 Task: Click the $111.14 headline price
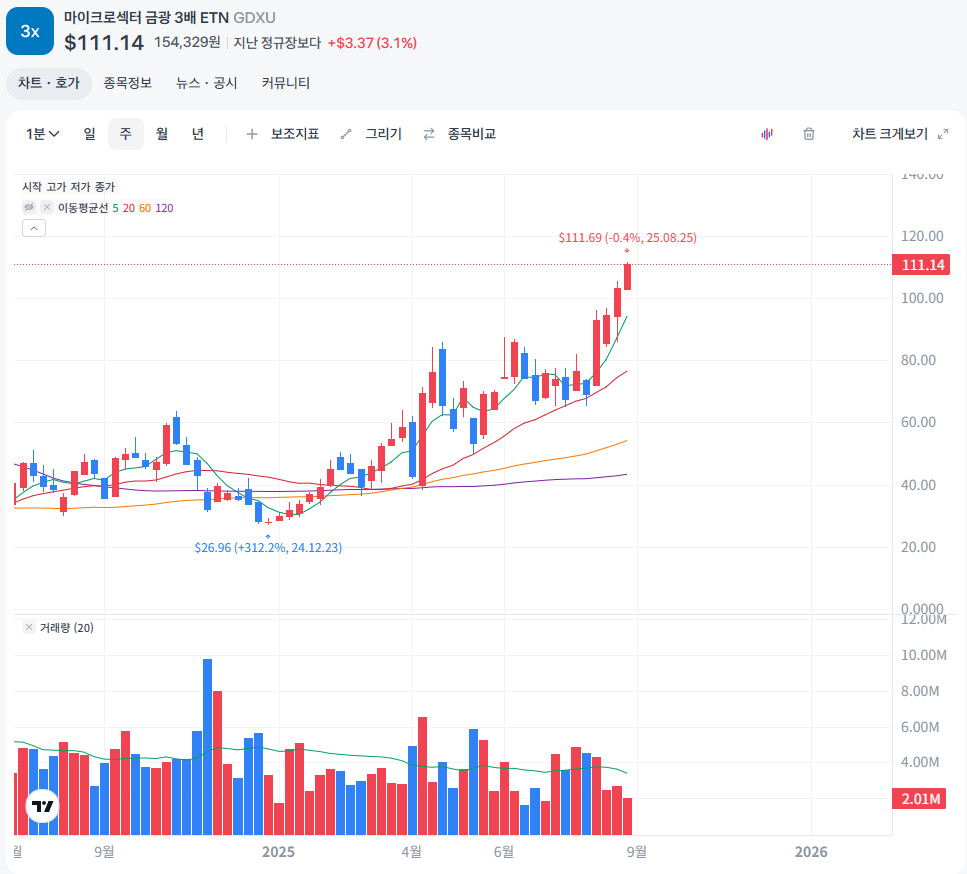pyautogui.click(x=104, y=43)
